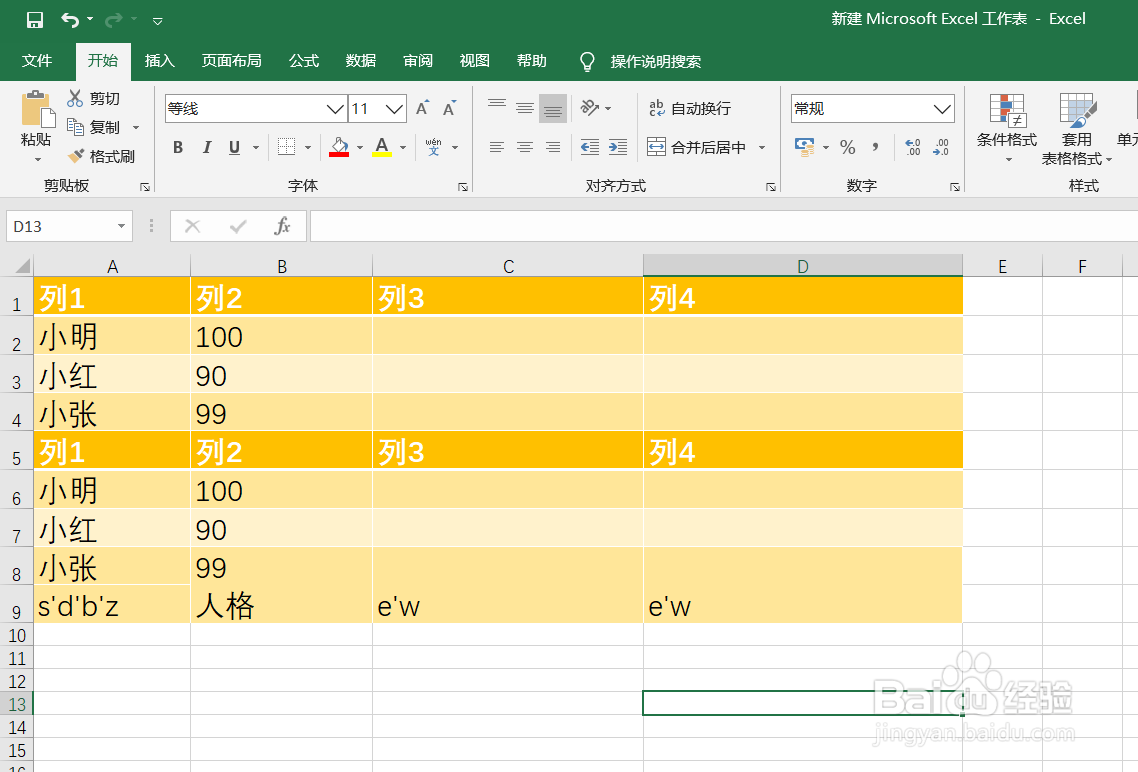The height and width of the screenshot is (772, 1138).
Task: Open the 数据 ribbon tab
Action: pos(361,61)
